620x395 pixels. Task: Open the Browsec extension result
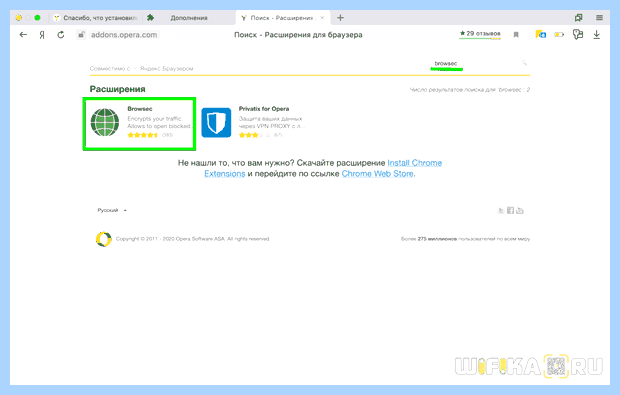[139, 124]
